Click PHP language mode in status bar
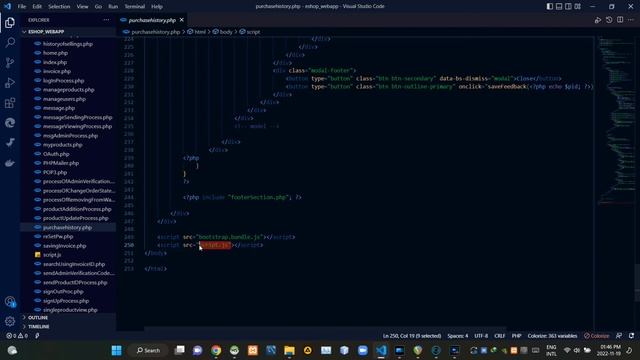This screenshot has height=360, width=640. 516,336
